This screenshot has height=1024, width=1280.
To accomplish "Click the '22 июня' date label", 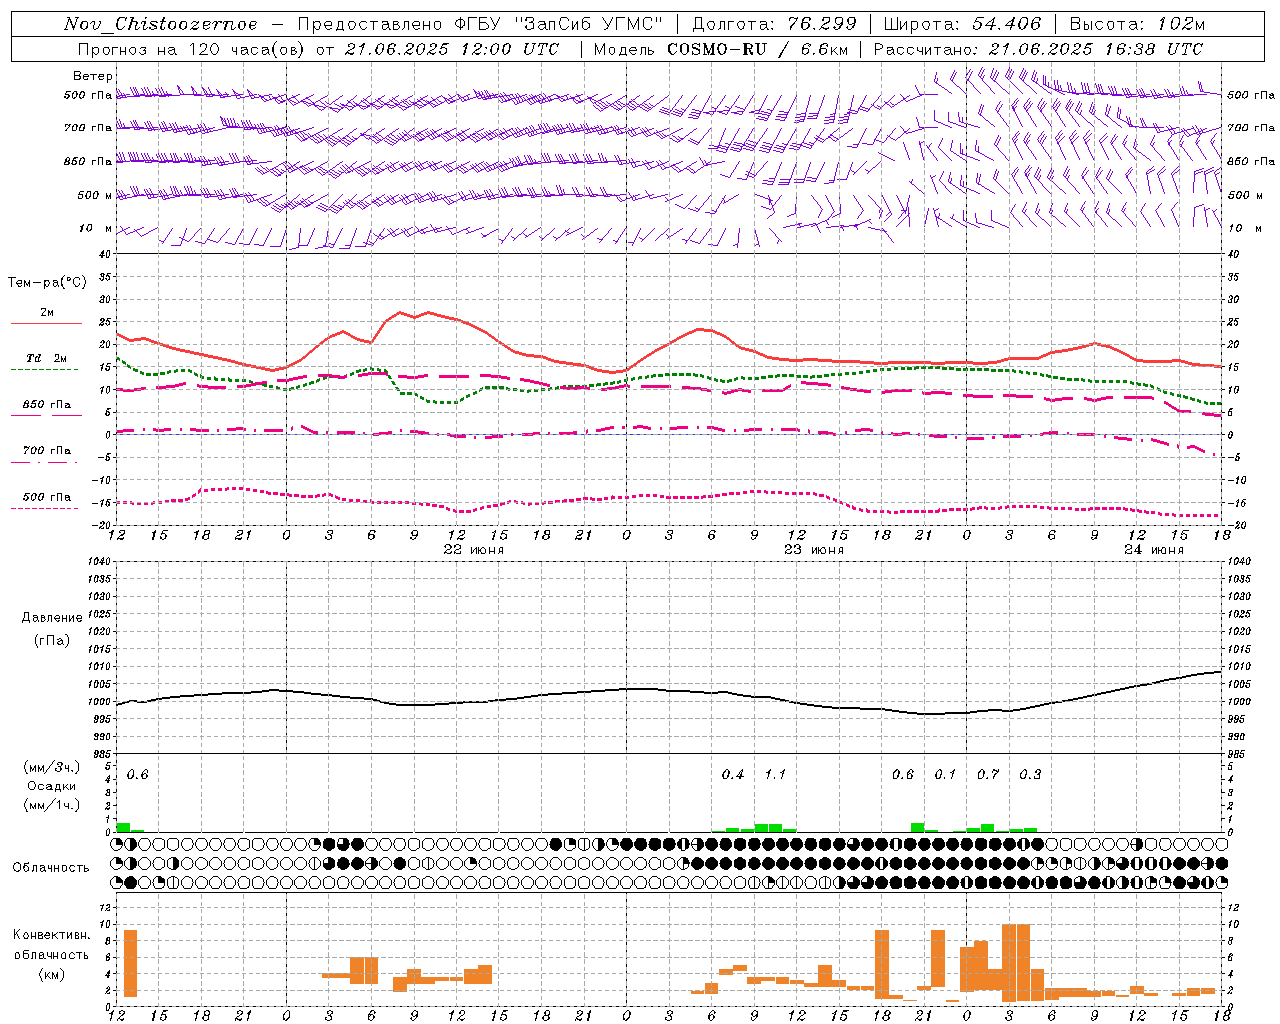I will point(474,550).
